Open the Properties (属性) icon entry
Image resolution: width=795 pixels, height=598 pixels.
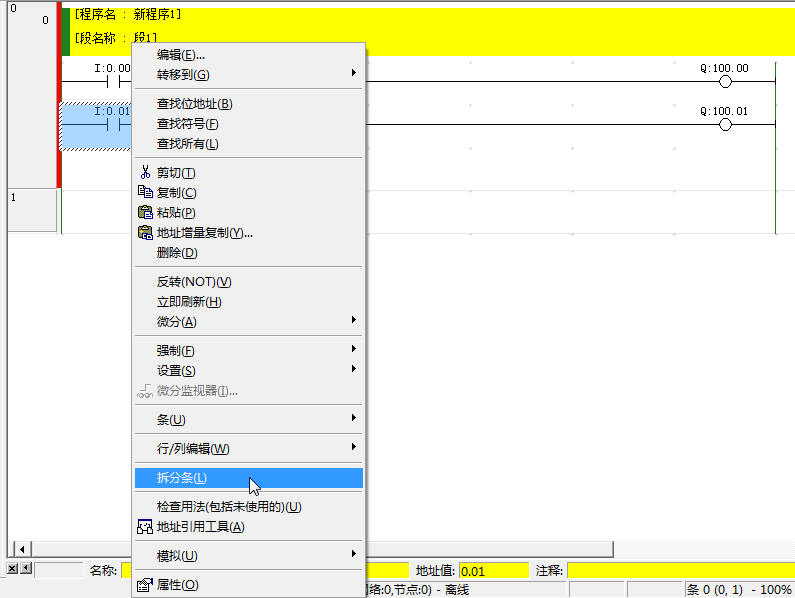144,585
